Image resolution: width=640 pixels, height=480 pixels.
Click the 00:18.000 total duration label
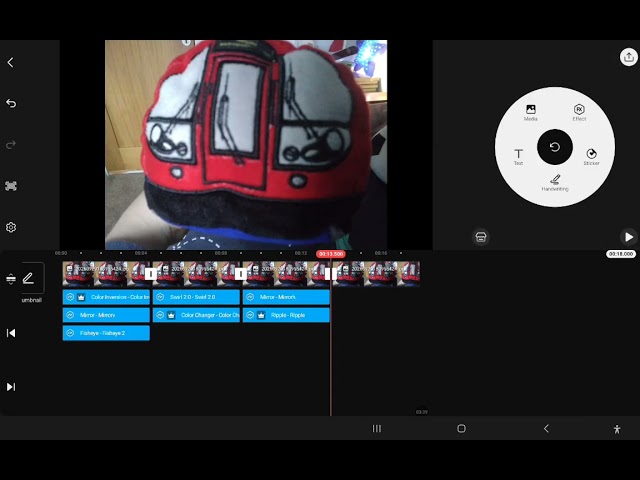pyautogui.click(x=621, y=254)
